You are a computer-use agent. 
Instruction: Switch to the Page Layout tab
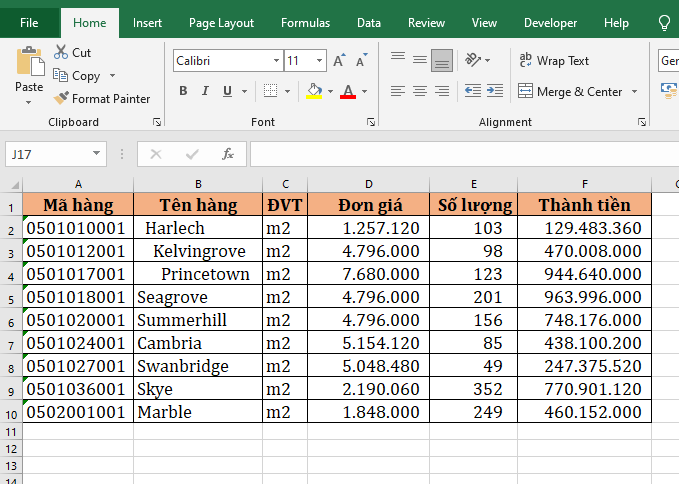[221, 23]
